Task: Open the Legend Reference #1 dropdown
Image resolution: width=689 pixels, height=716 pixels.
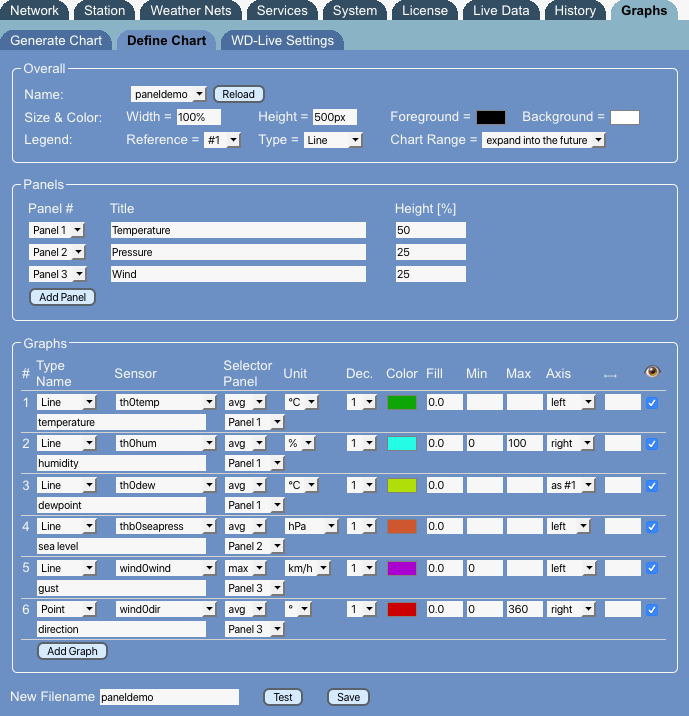Action: tap(222, 140)
